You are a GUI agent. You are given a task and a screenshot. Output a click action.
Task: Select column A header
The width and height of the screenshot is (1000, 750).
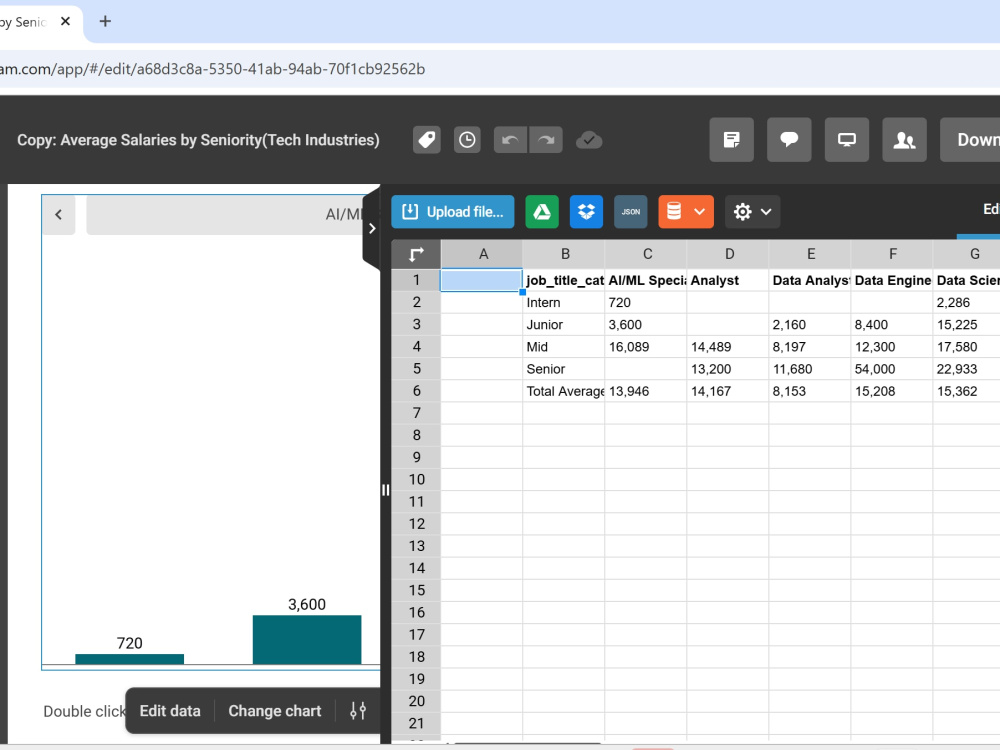(482, 254)
